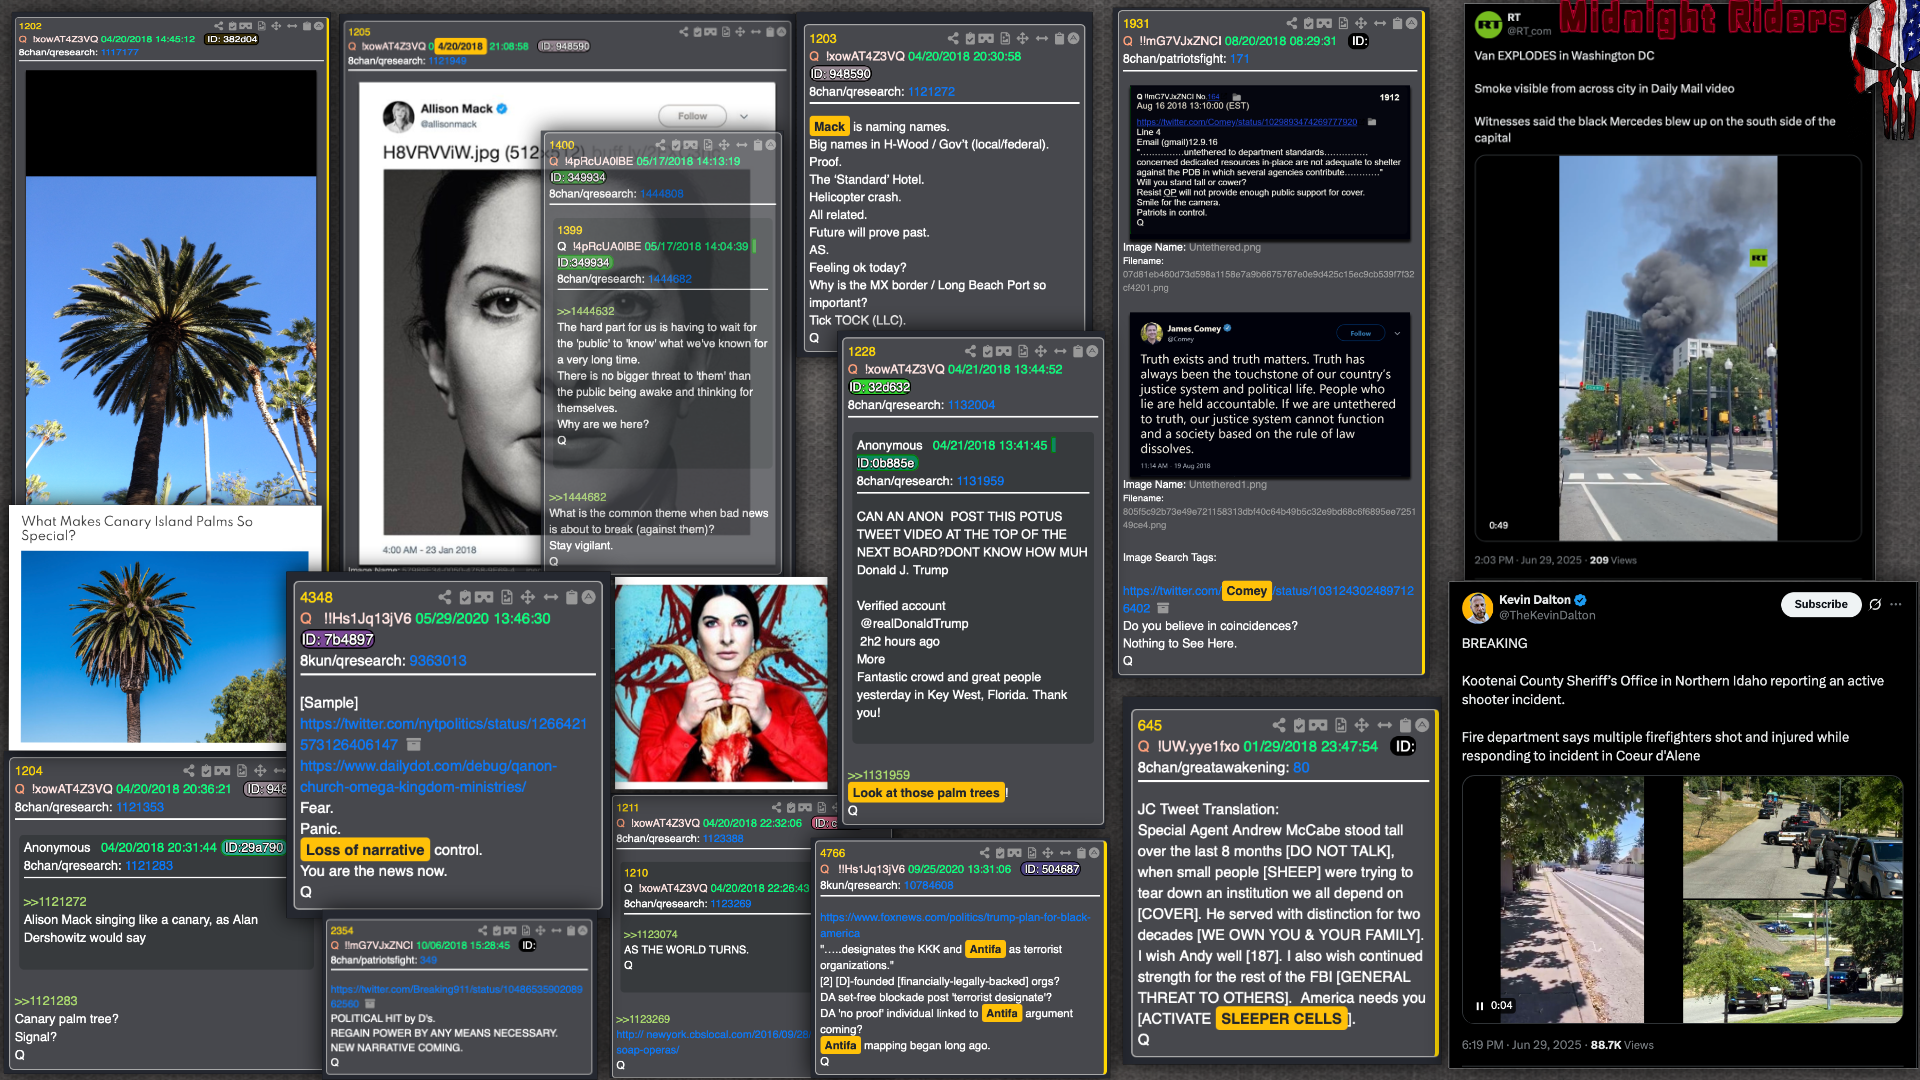Image resolution: width=1920 pixels, height=1080 pixels.
Task: Click the move icon on post 1931
Action: [x=1361, y=23]
